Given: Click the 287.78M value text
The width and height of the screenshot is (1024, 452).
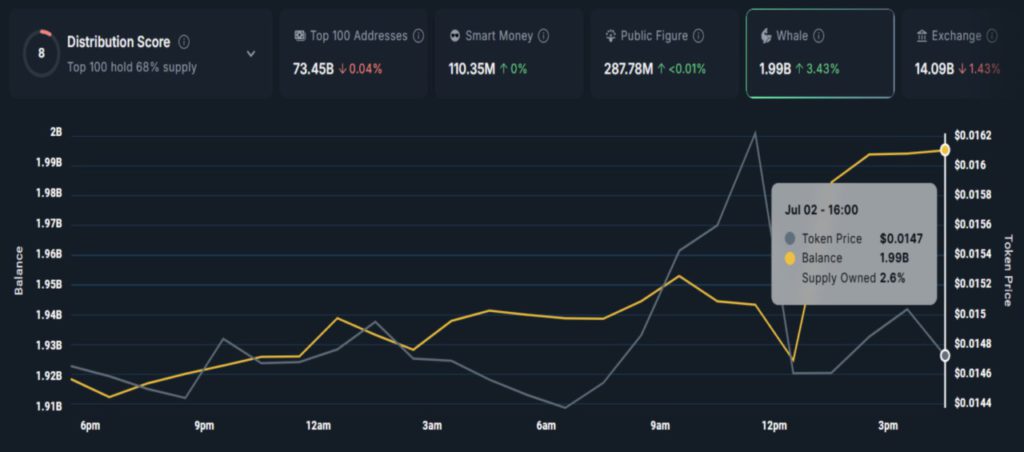Looking at the screenshot, I should 628,69.
